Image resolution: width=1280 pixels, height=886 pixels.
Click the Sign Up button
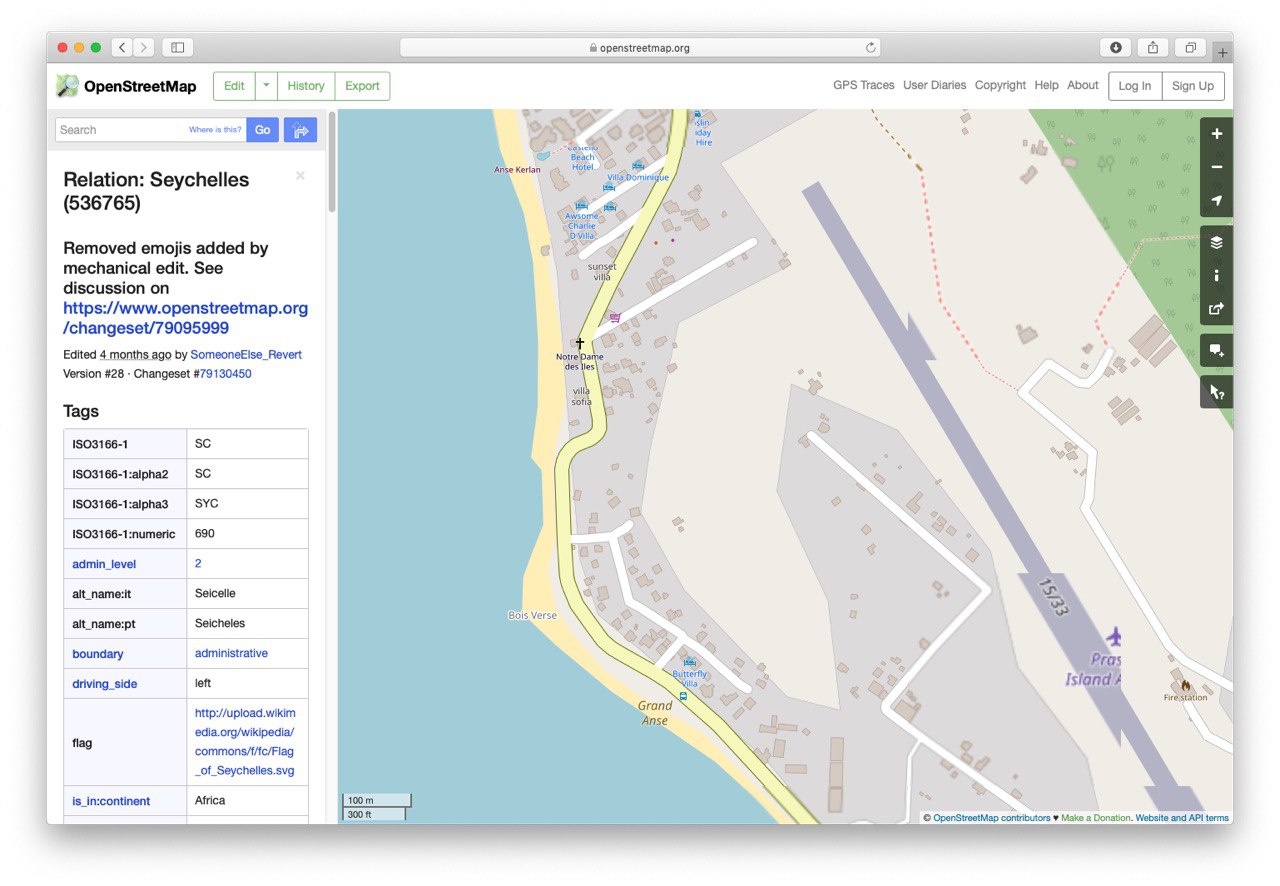click(1193, 86)
